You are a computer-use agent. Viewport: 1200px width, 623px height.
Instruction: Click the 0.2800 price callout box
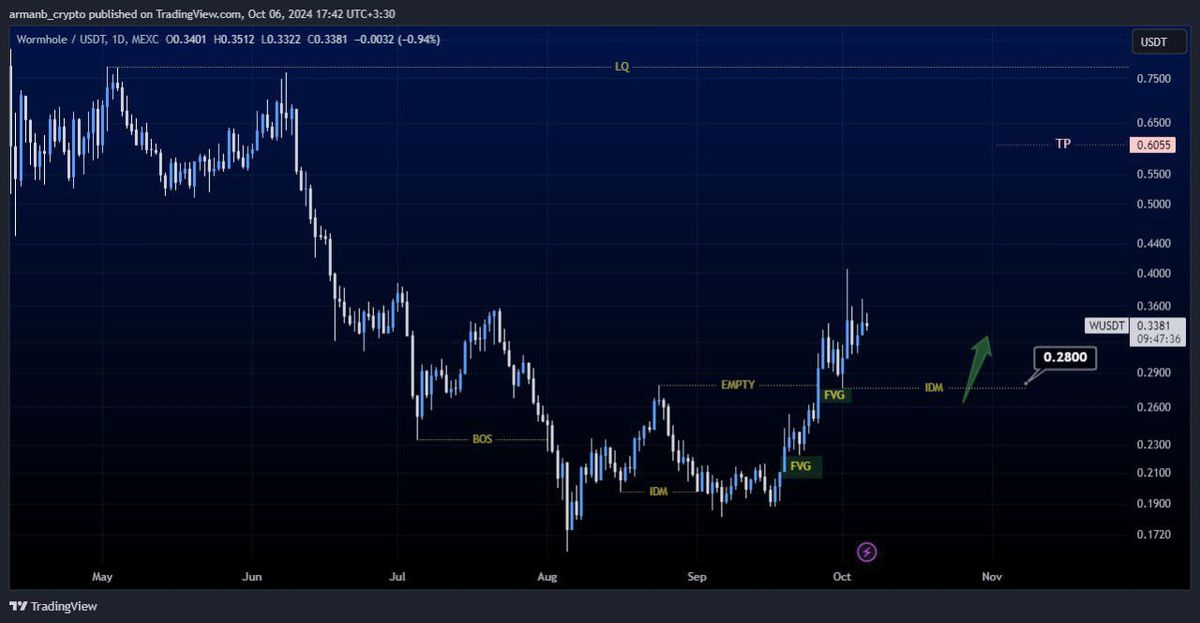click(x=1064, y=357)
